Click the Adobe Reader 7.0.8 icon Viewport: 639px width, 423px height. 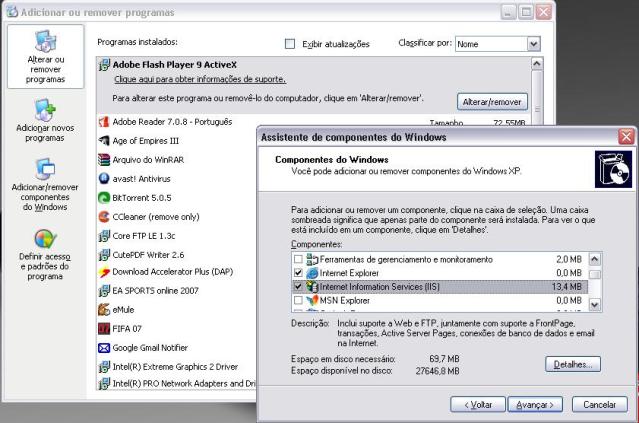103,122
